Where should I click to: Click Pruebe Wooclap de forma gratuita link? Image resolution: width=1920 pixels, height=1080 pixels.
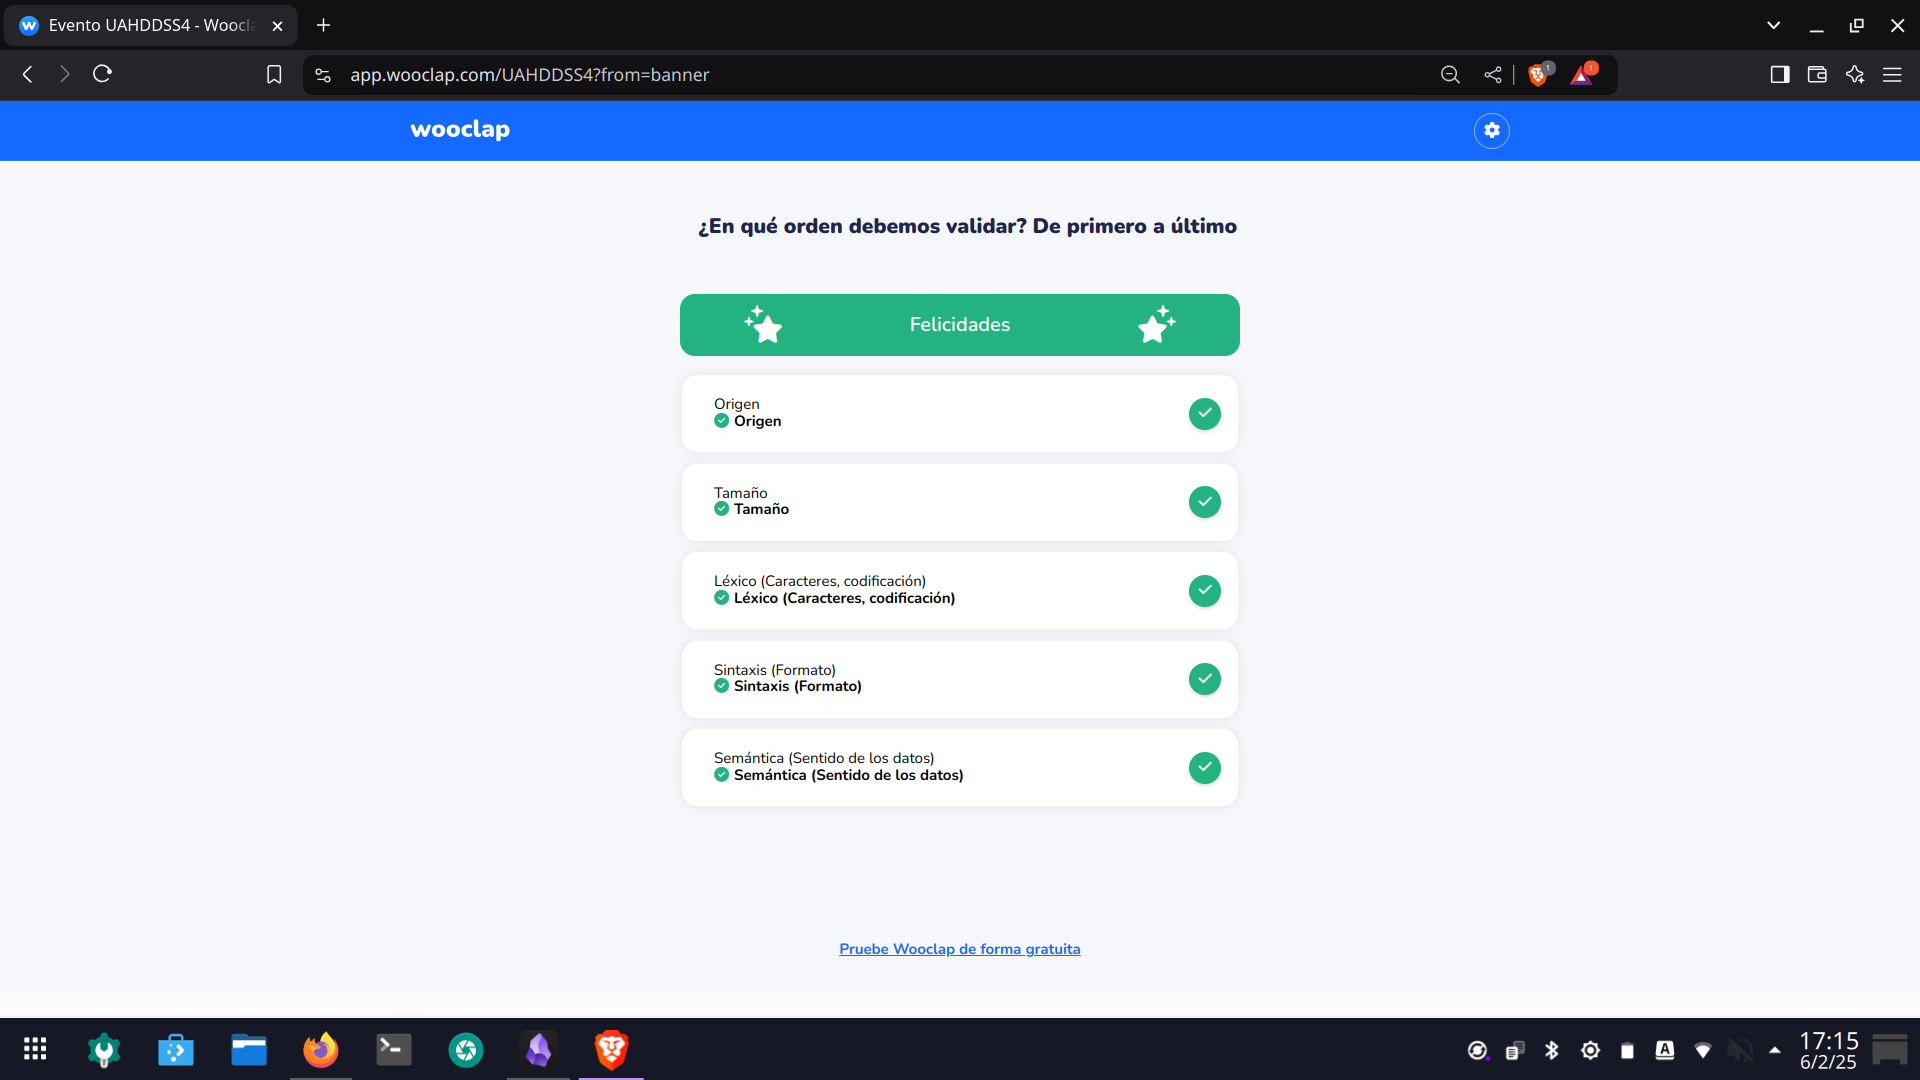click(959, 949)
